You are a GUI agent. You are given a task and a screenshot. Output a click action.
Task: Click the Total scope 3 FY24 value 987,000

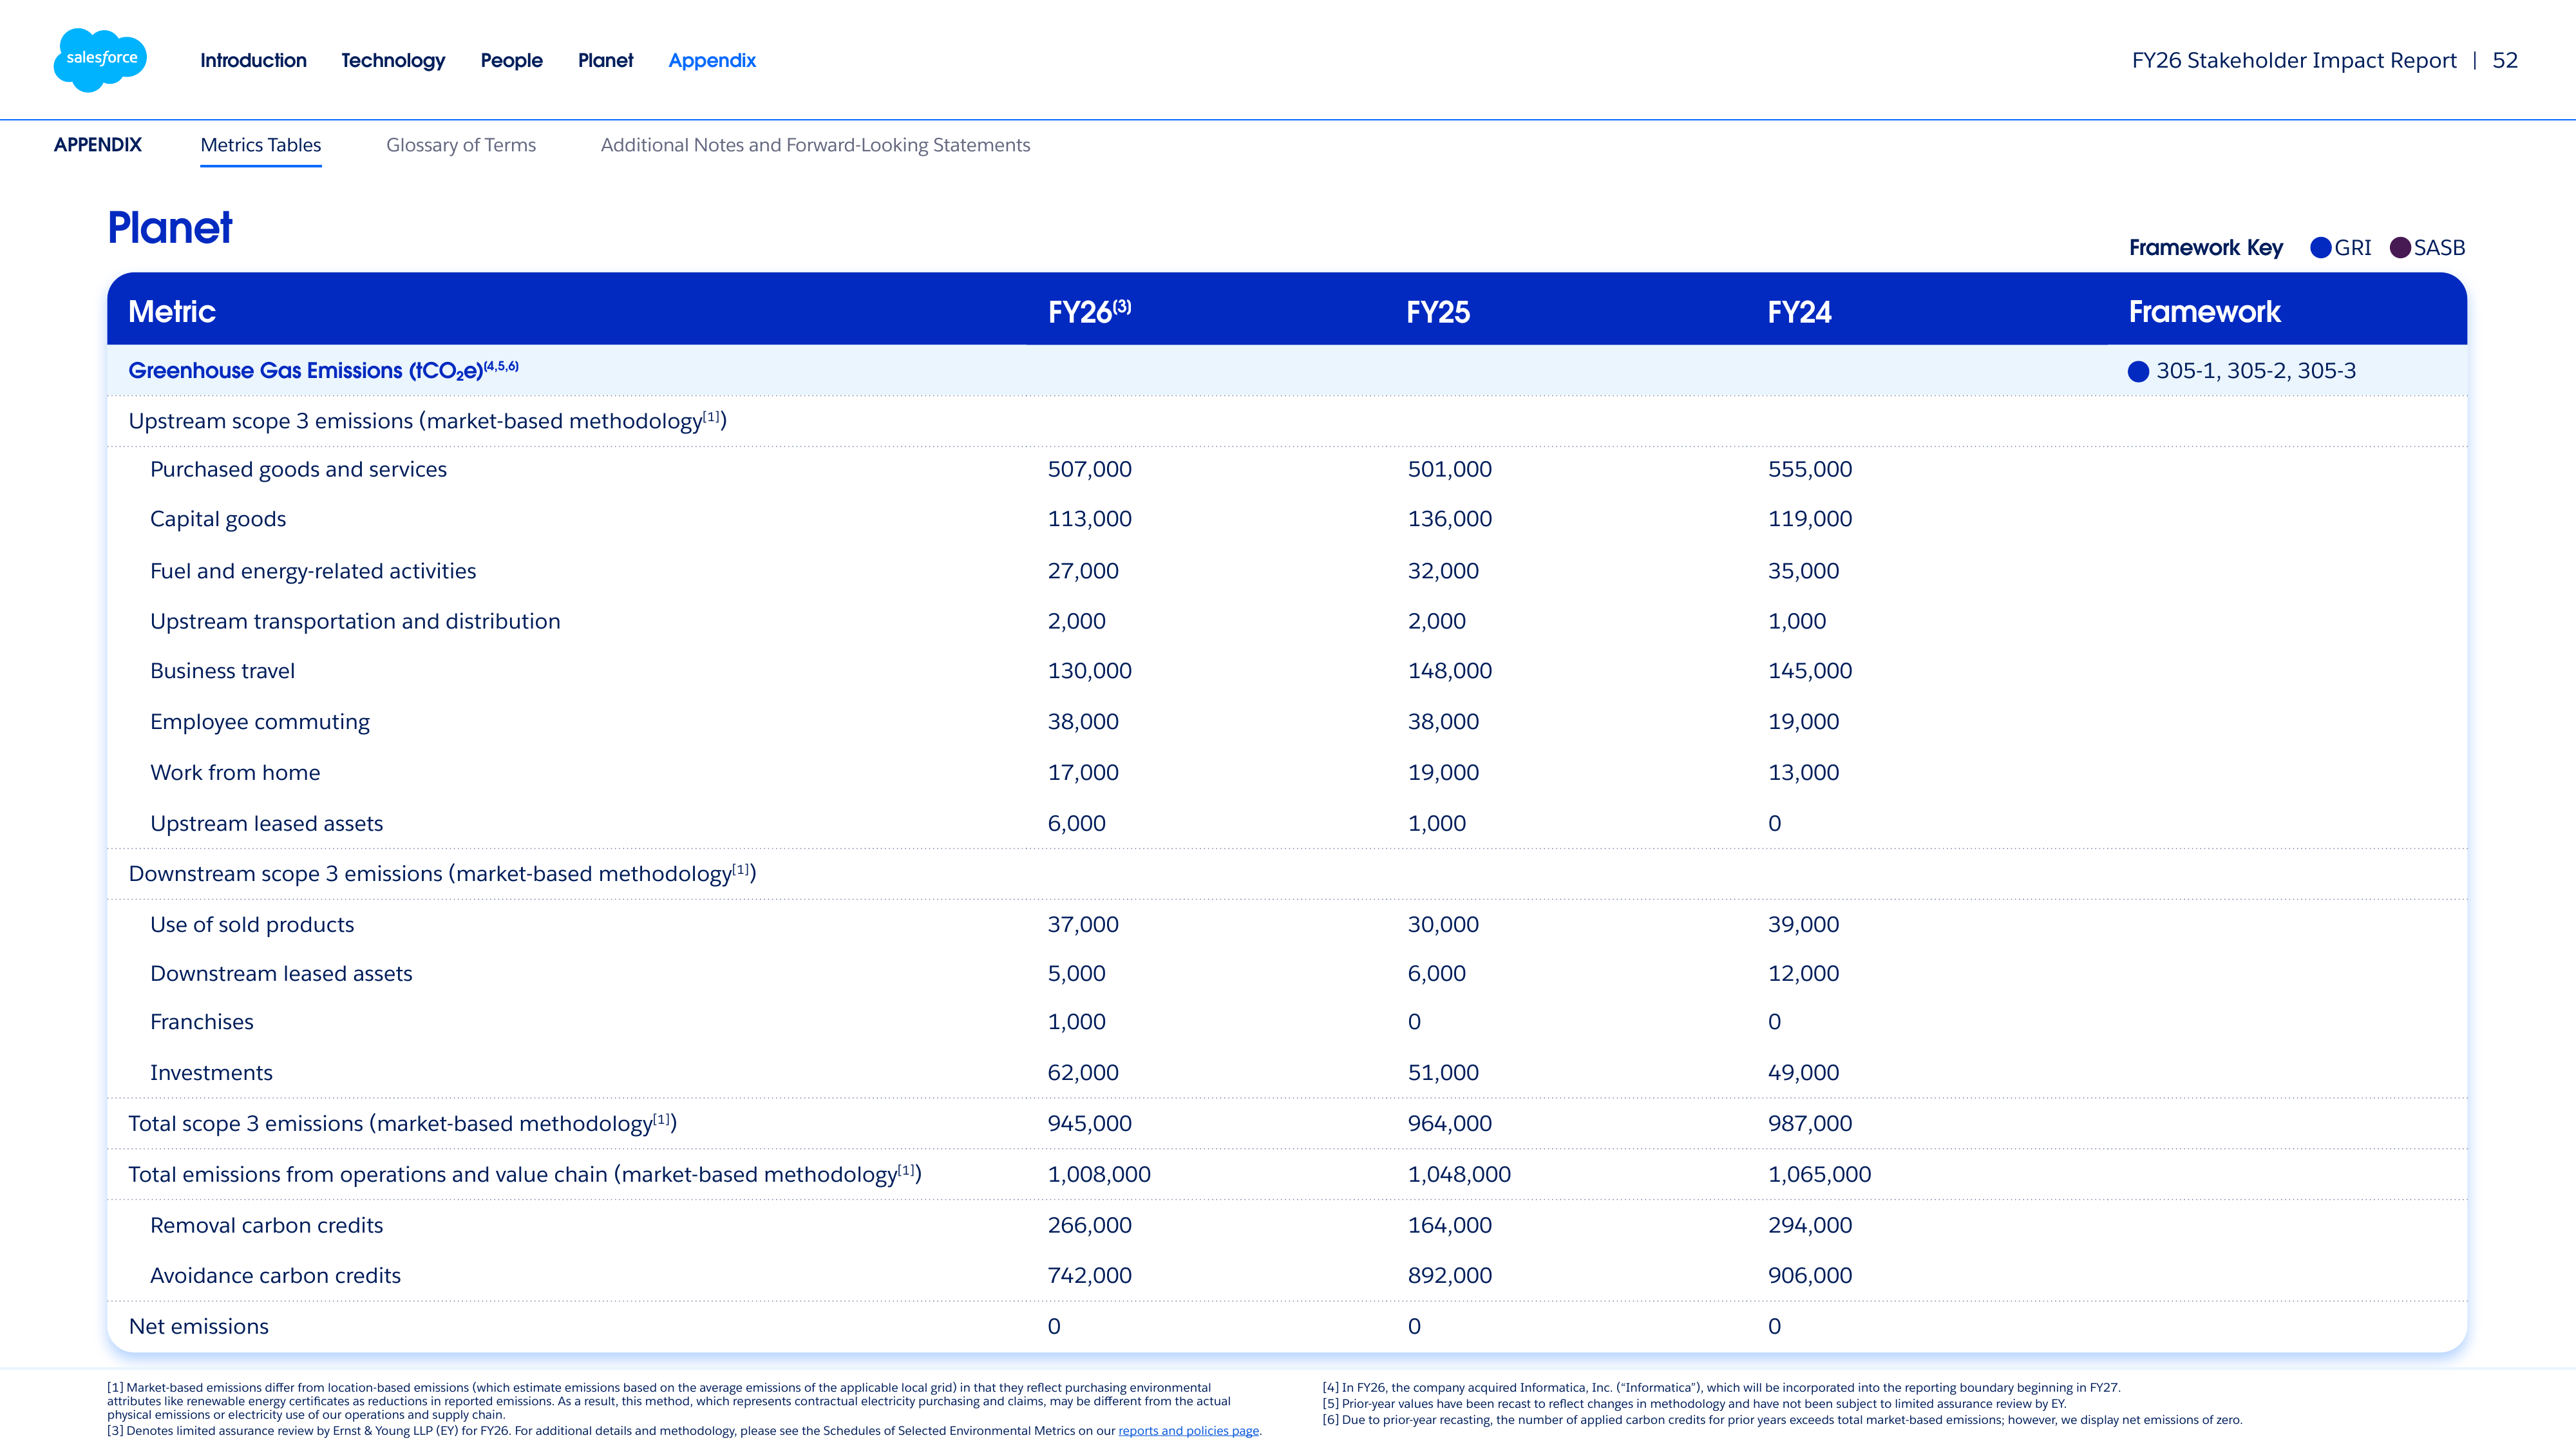1809,1124
